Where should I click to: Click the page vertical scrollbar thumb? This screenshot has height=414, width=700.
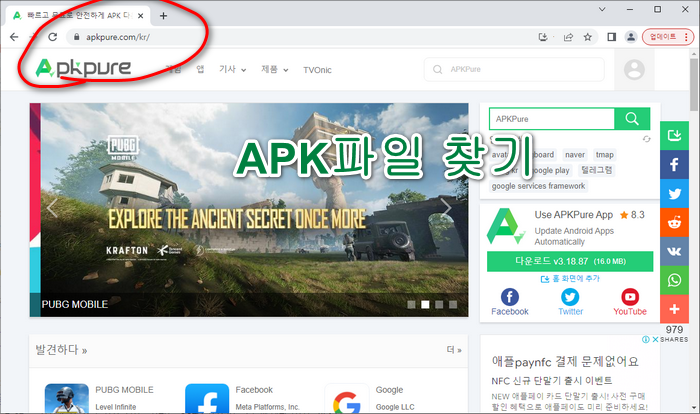pos(694,85)
